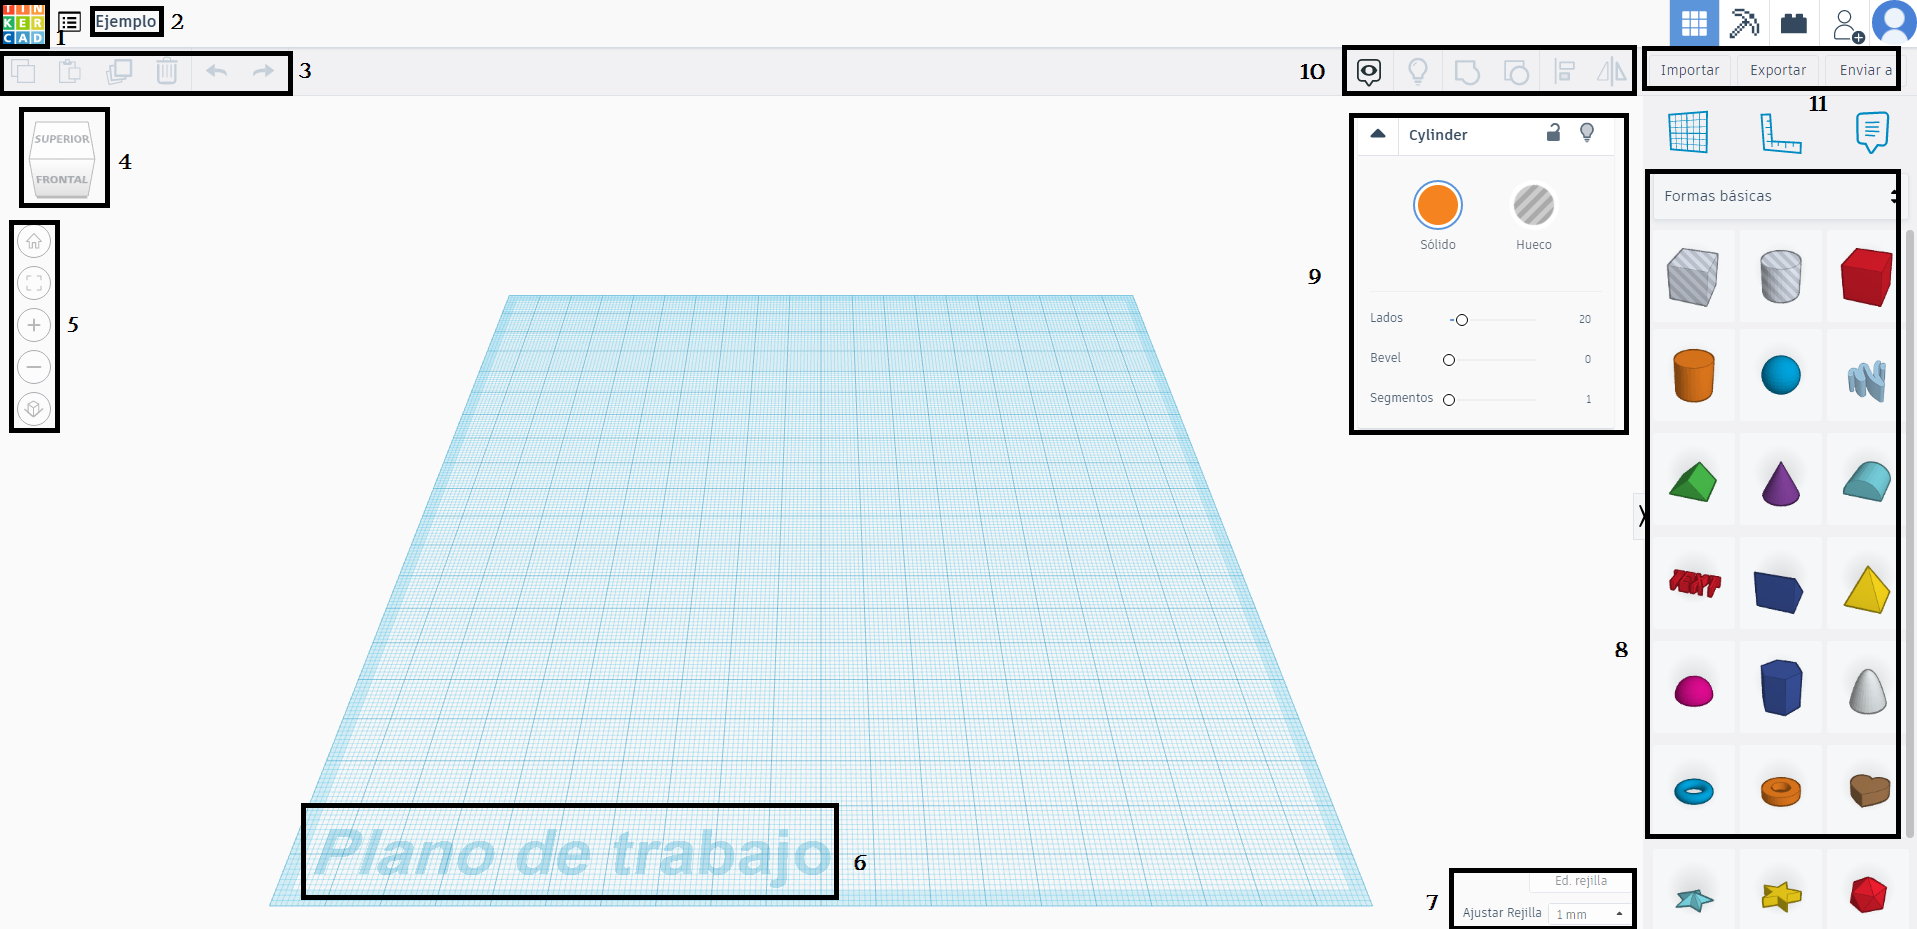1917x929 pixels.
Task: Select the purple cone shape
Action: (x=1781, y=483)
